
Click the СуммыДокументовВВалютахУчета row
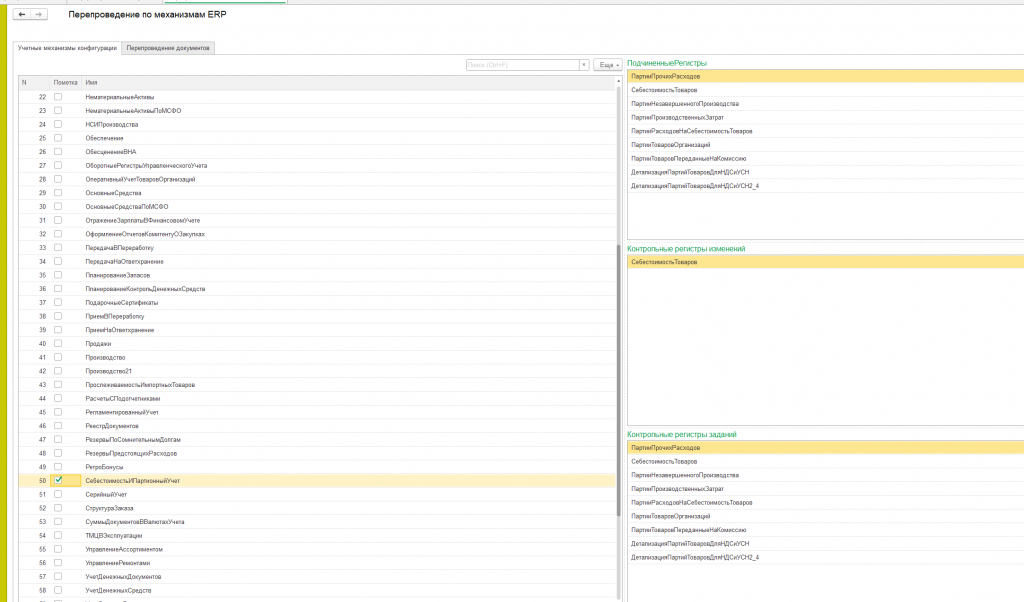(x=317, y=522)
